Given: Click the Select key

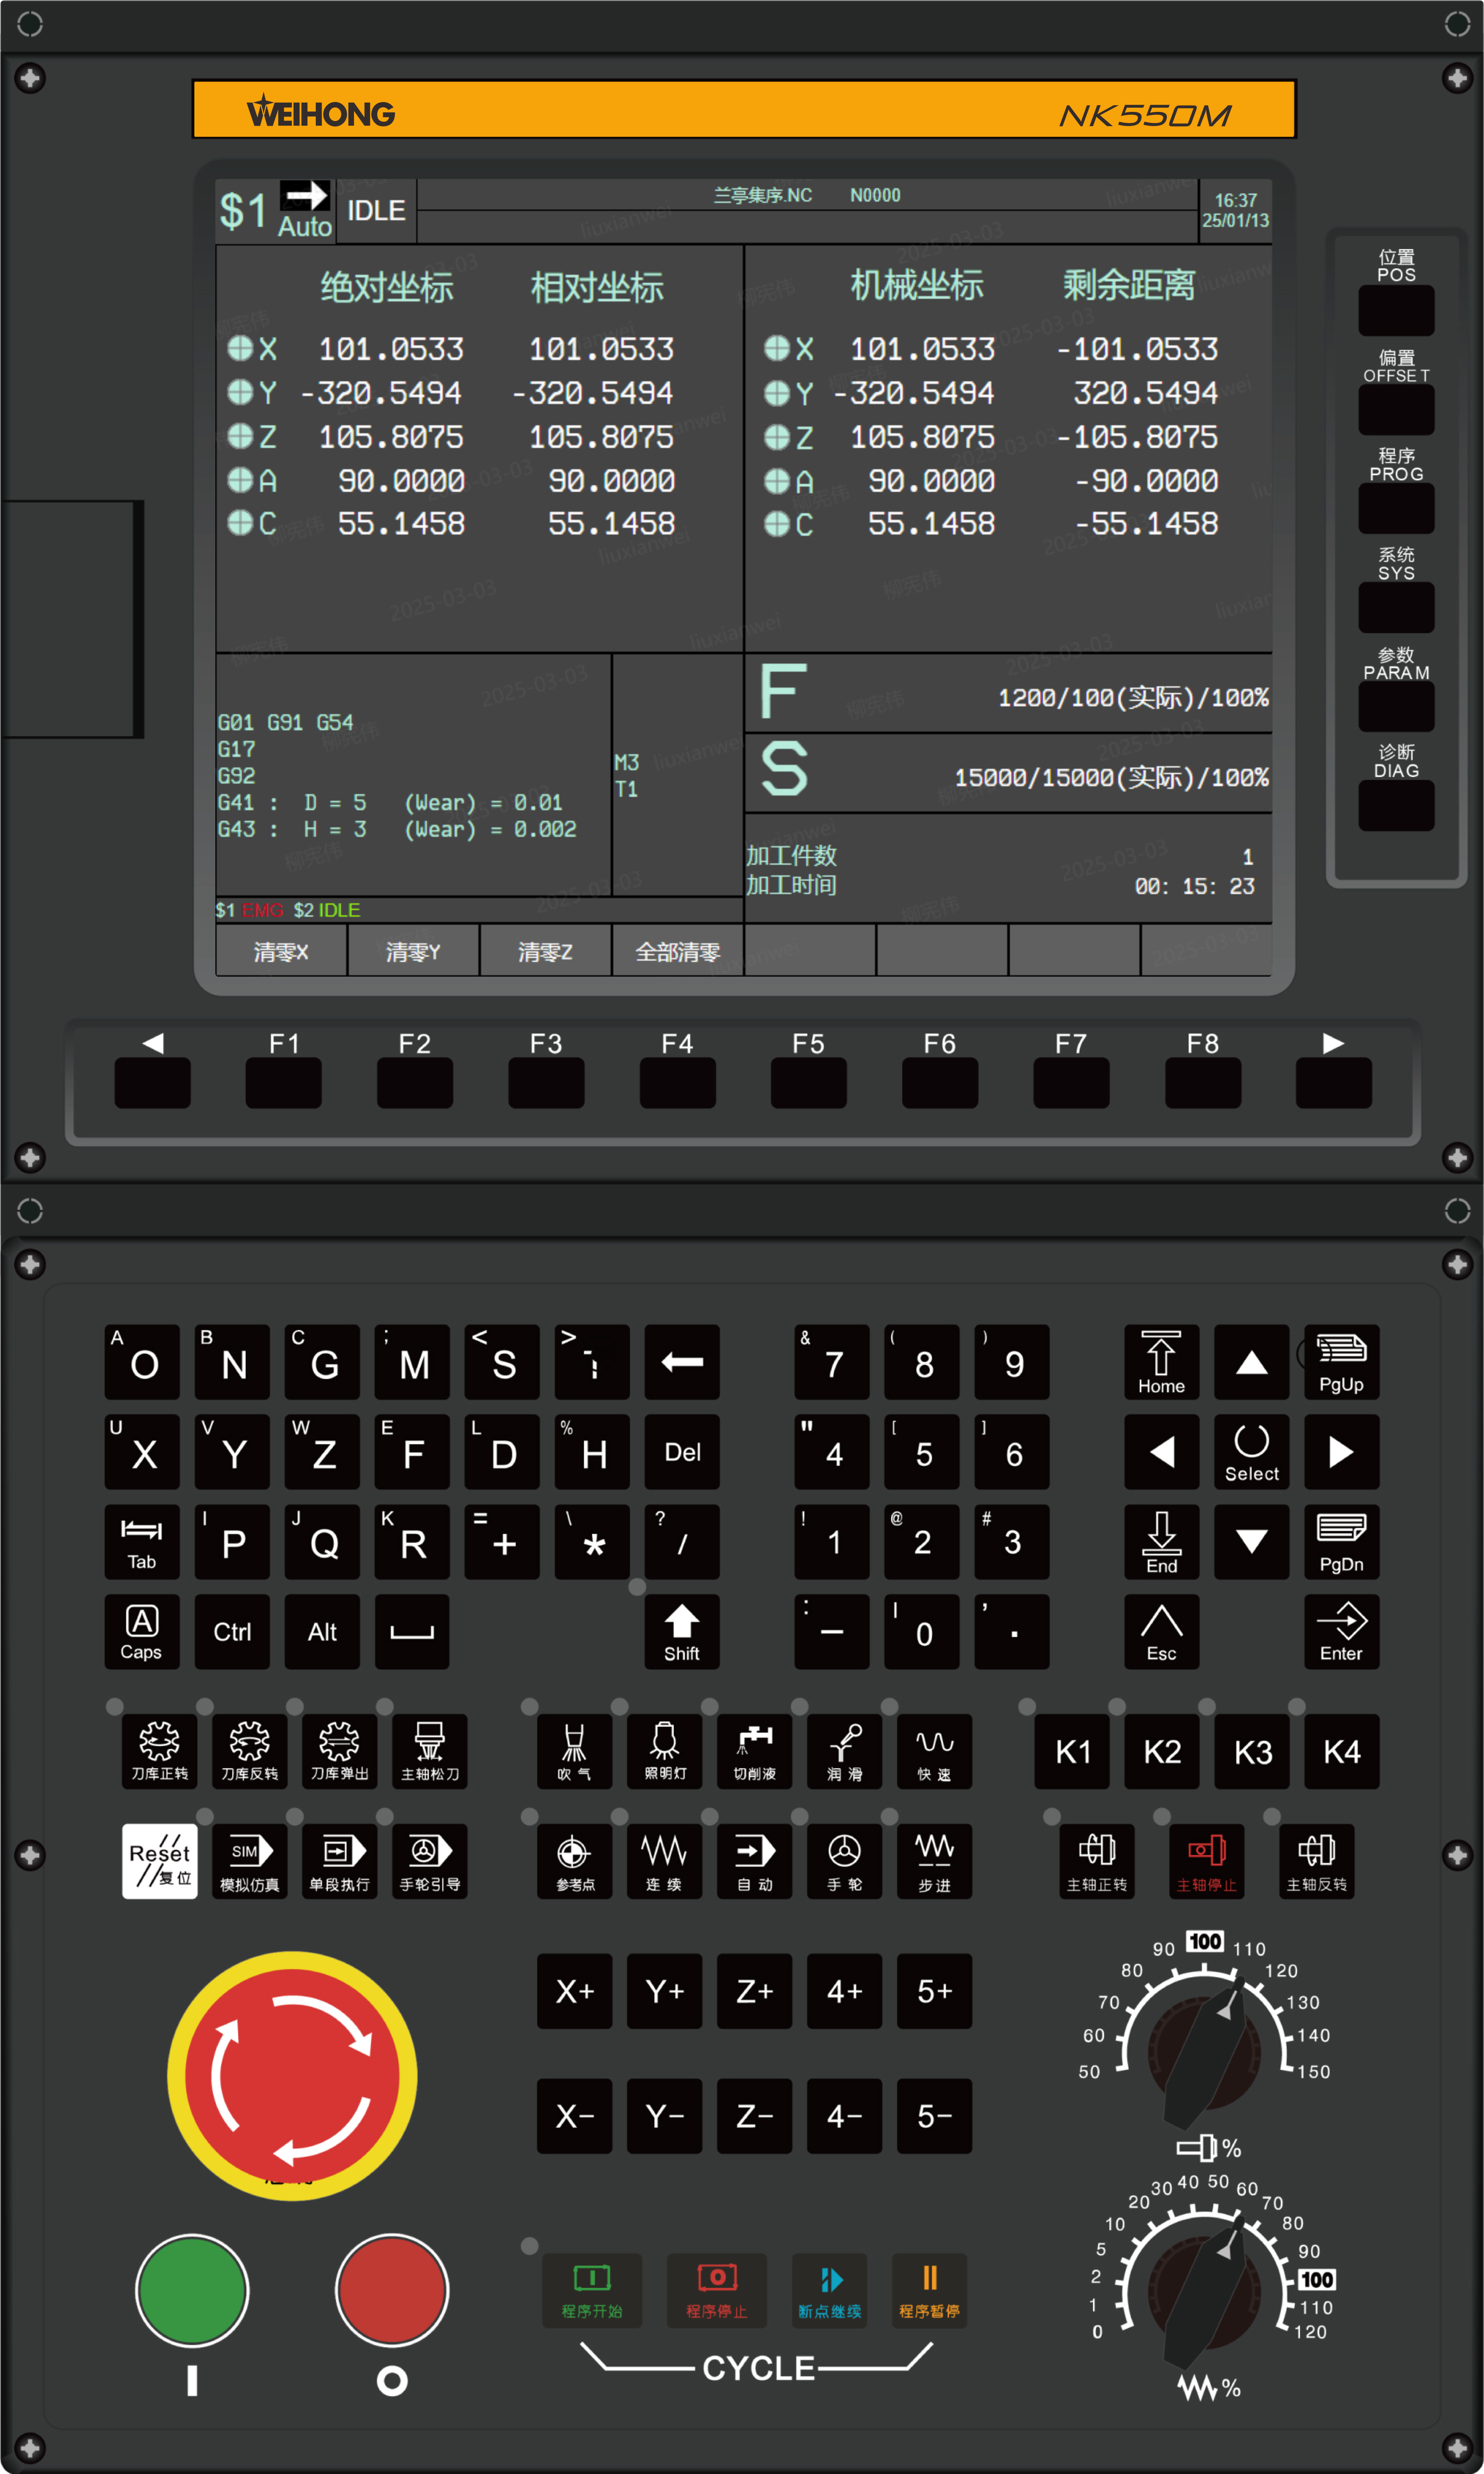Looking at the screenshot, I should click(1251, 1452).
